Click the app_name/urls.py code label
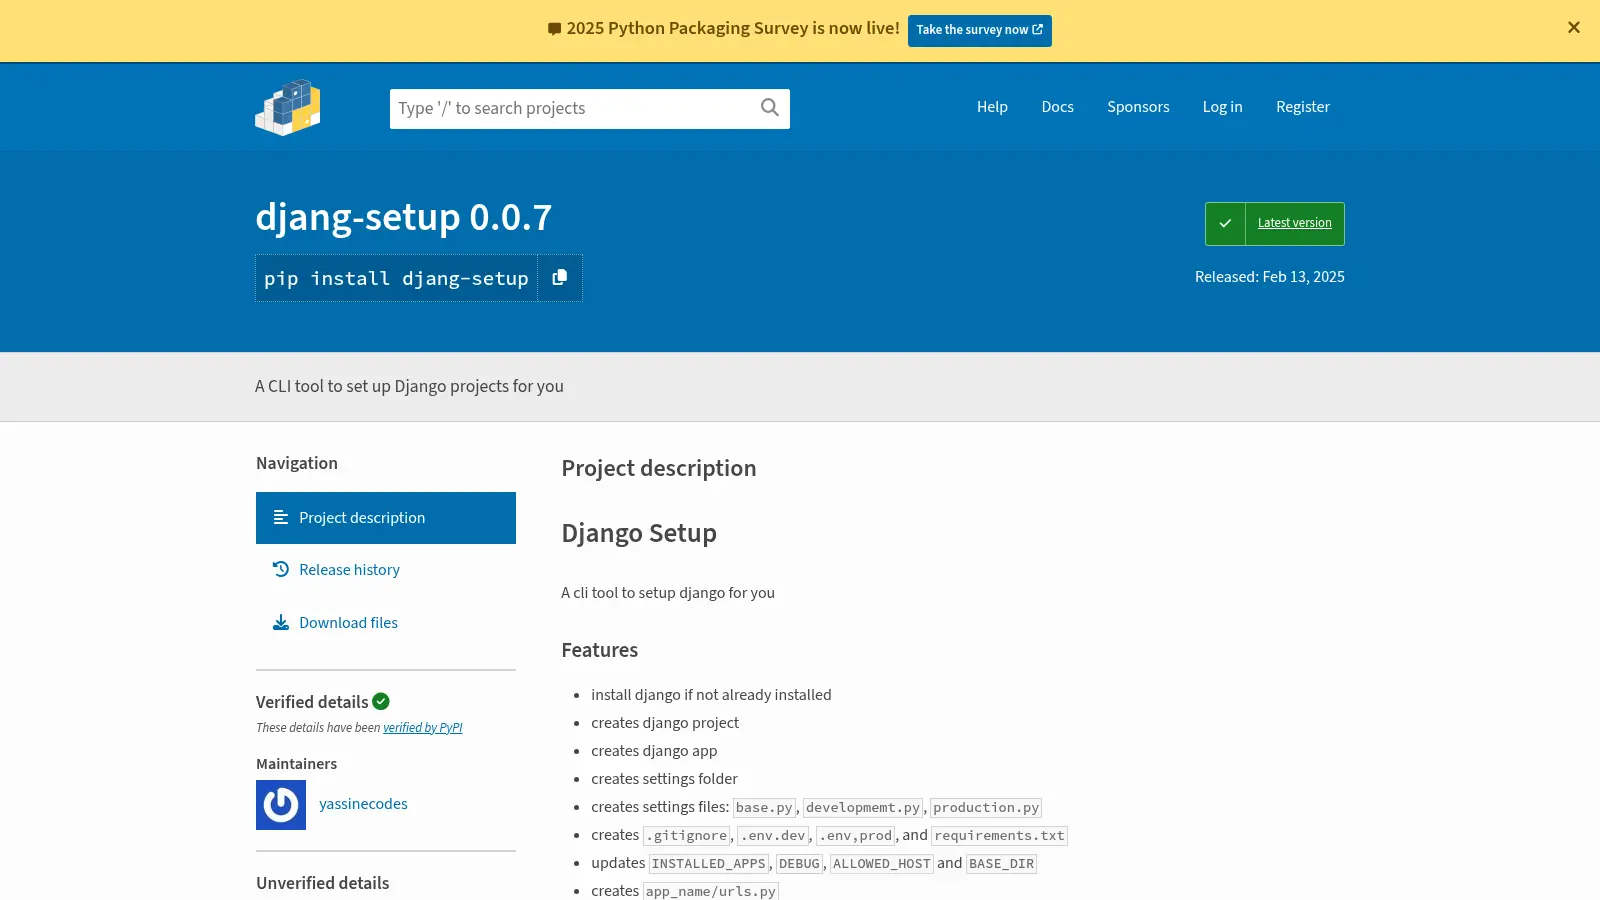 pyautogui.click(x=710, y=891)
